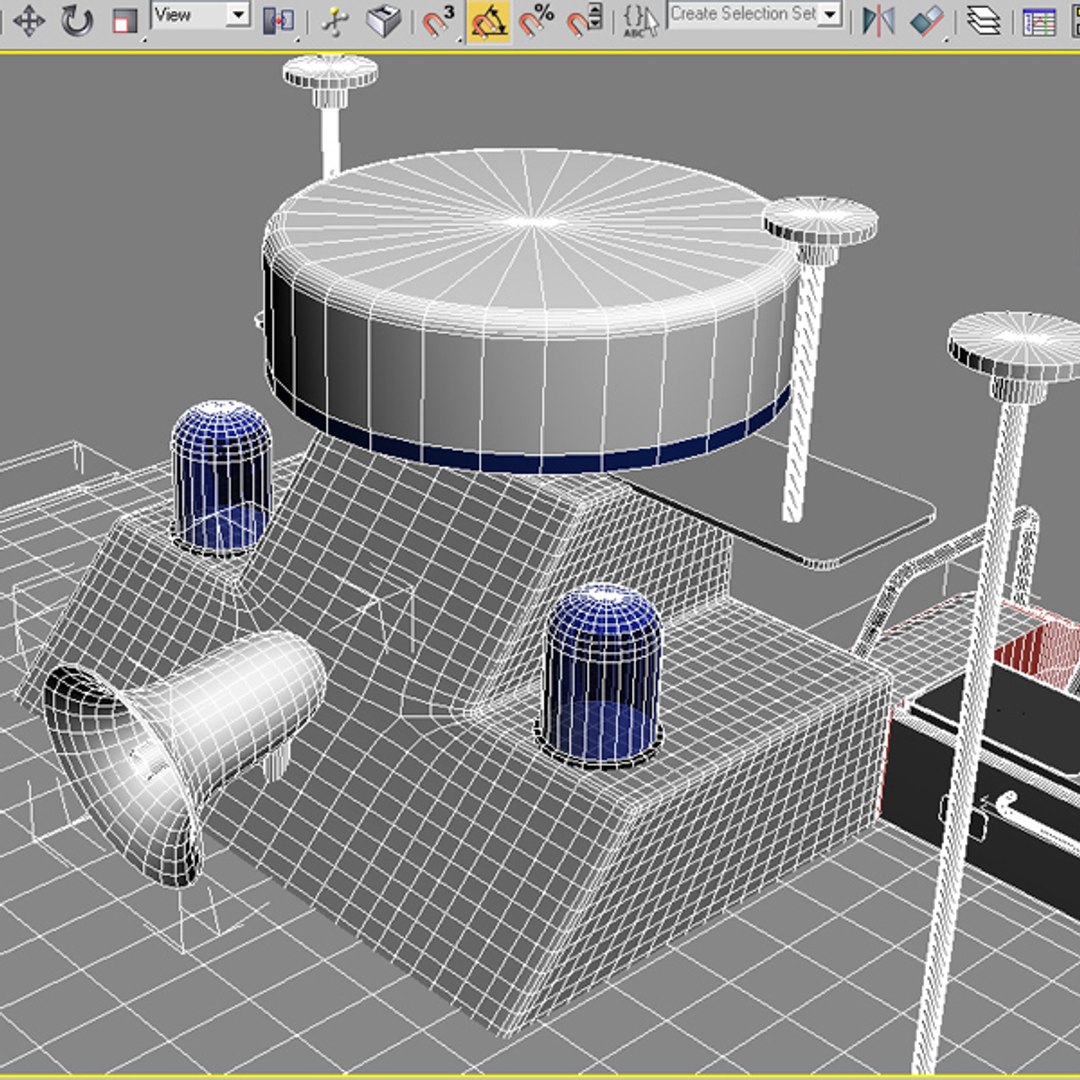Expand the Create Selection Set dropdown arrow
This screenshot has width=1080, height=1080.
pyautogui.click(x=831, y=14)
